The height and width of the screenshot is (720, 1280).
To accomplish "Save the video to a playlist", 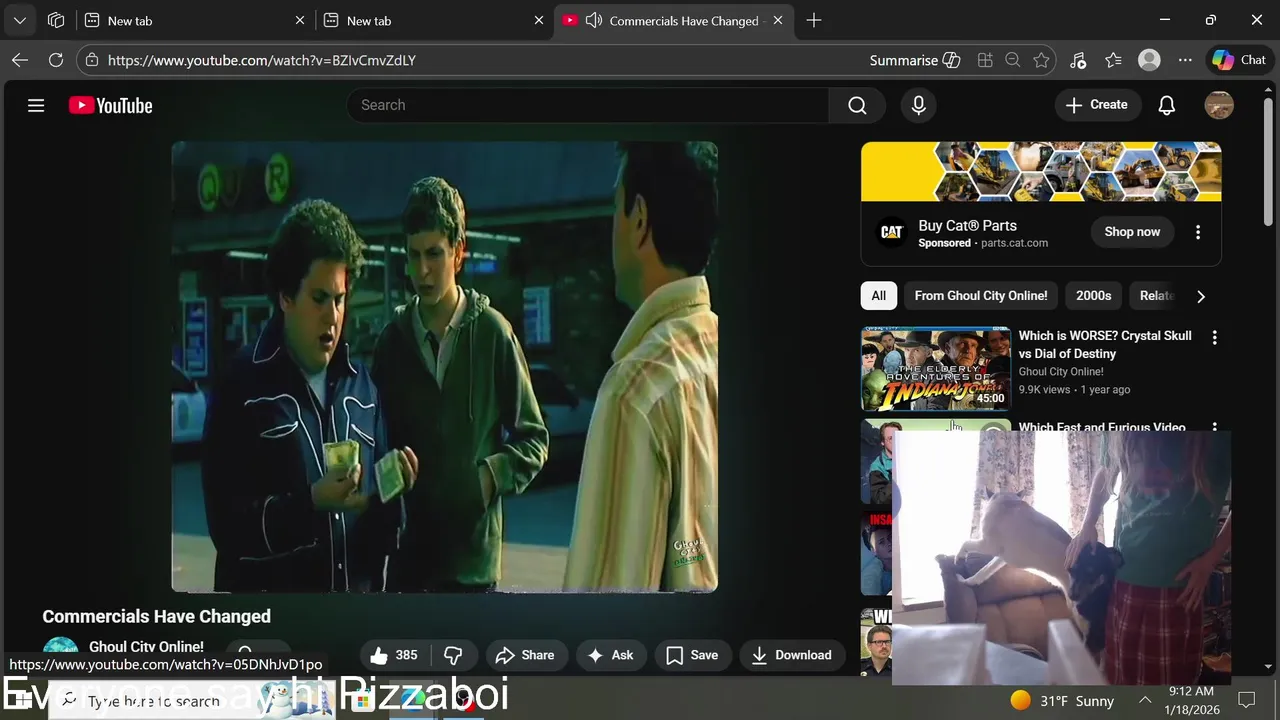I will pos(692,655).
